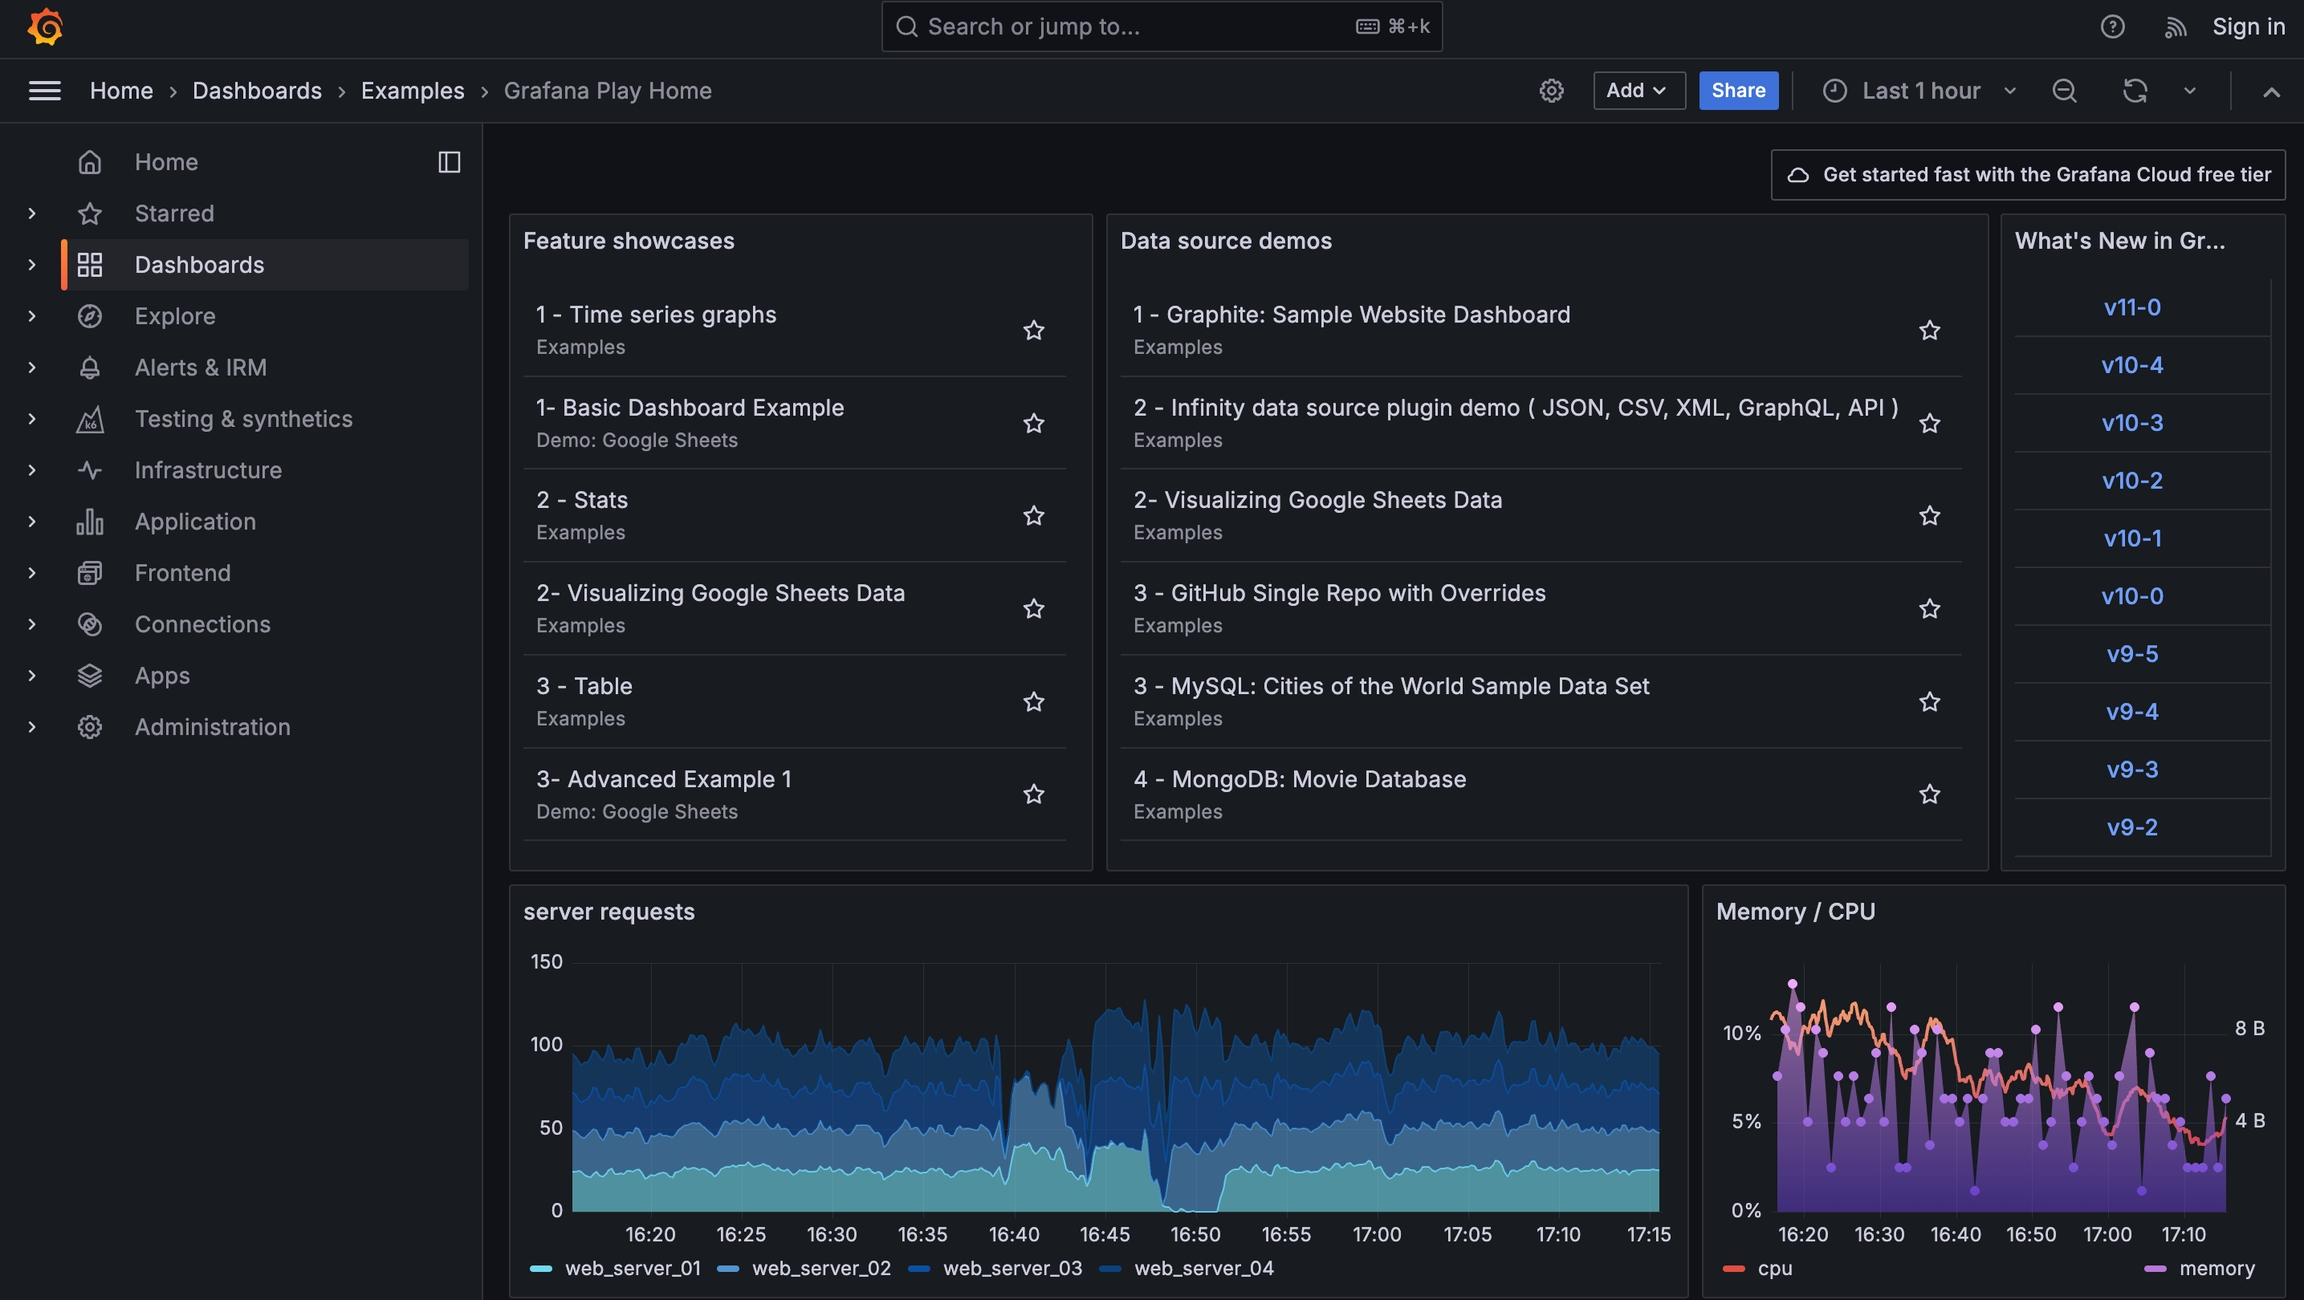Click the Grafana logo icon
2304x1300 pixels.
coord(45,27)
